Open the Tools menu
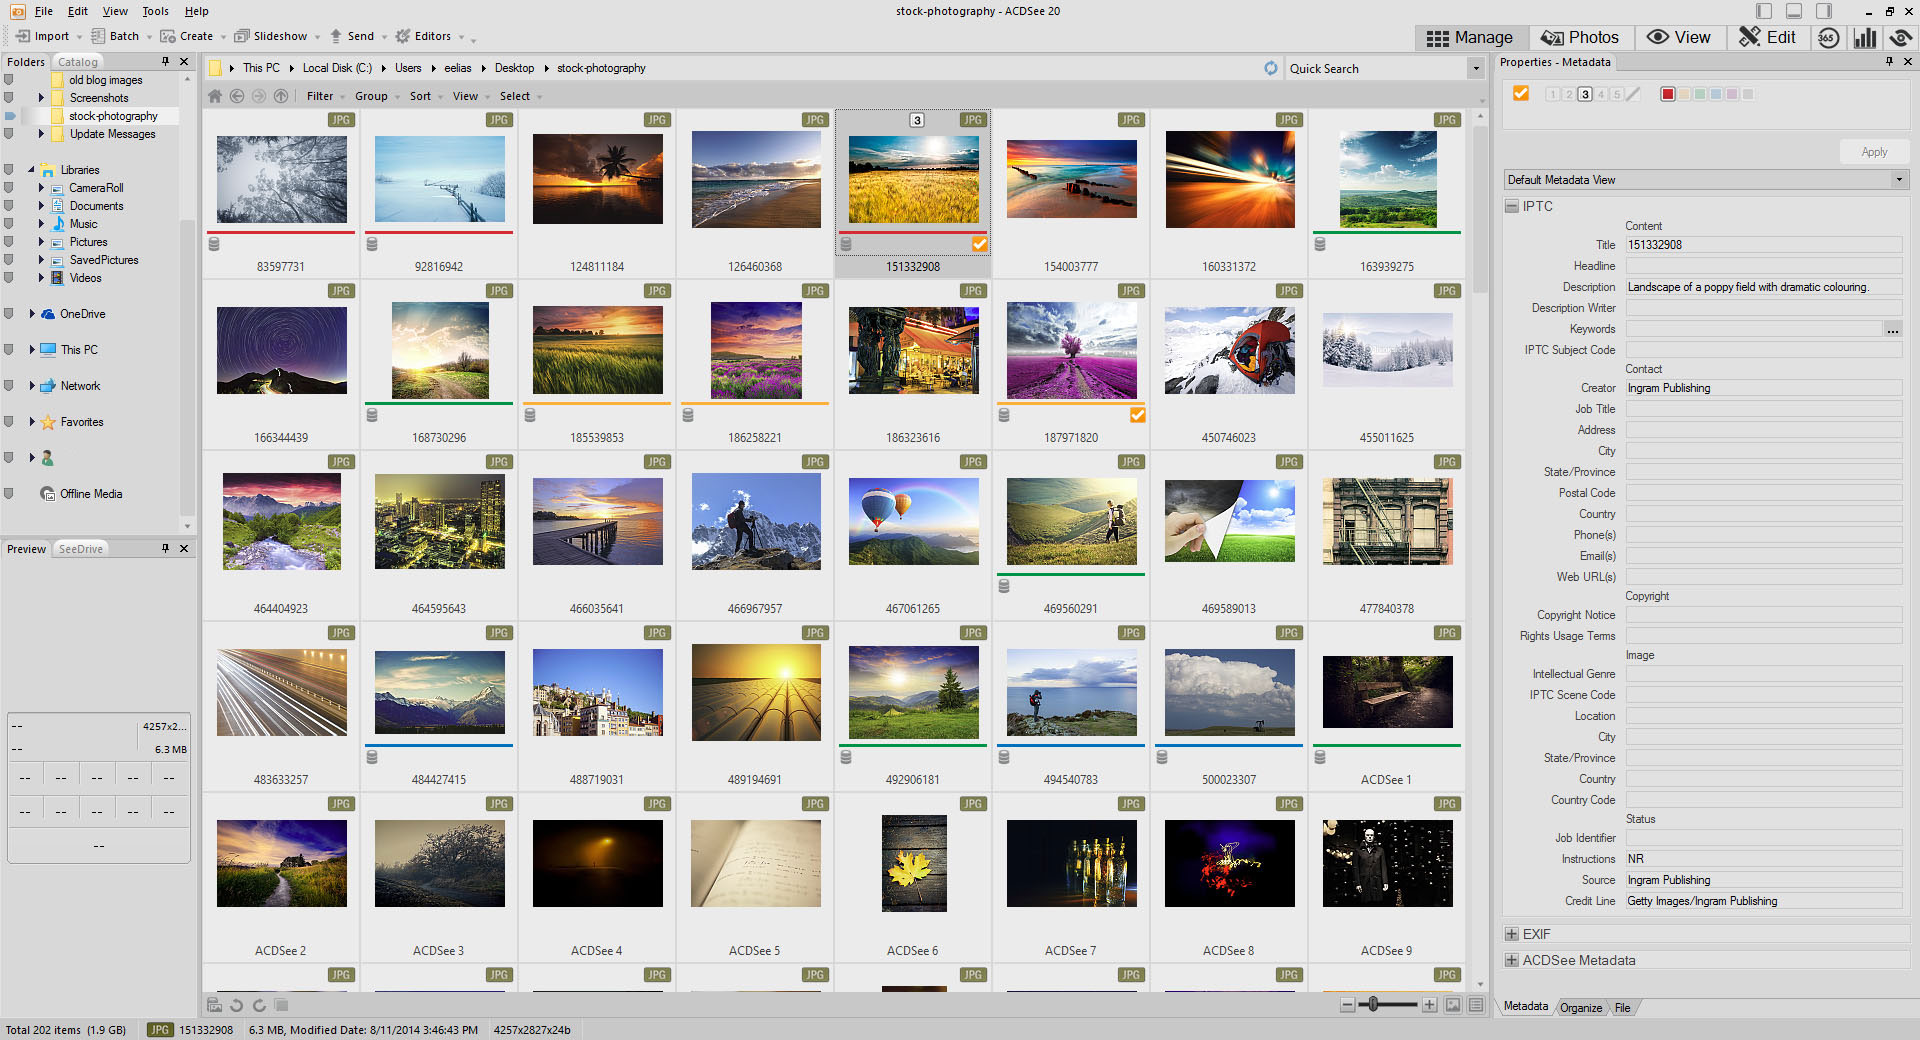Viewport: 1920px width, 1040px height. pos(155,11)
